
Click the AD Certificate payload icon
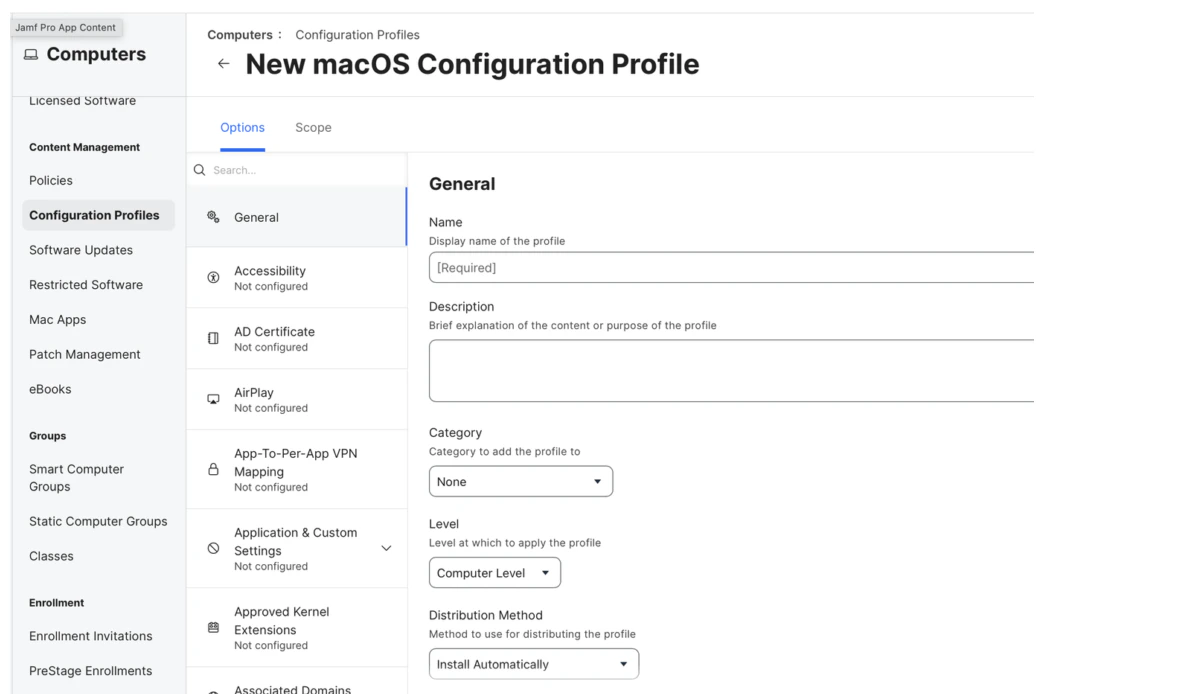212,339
